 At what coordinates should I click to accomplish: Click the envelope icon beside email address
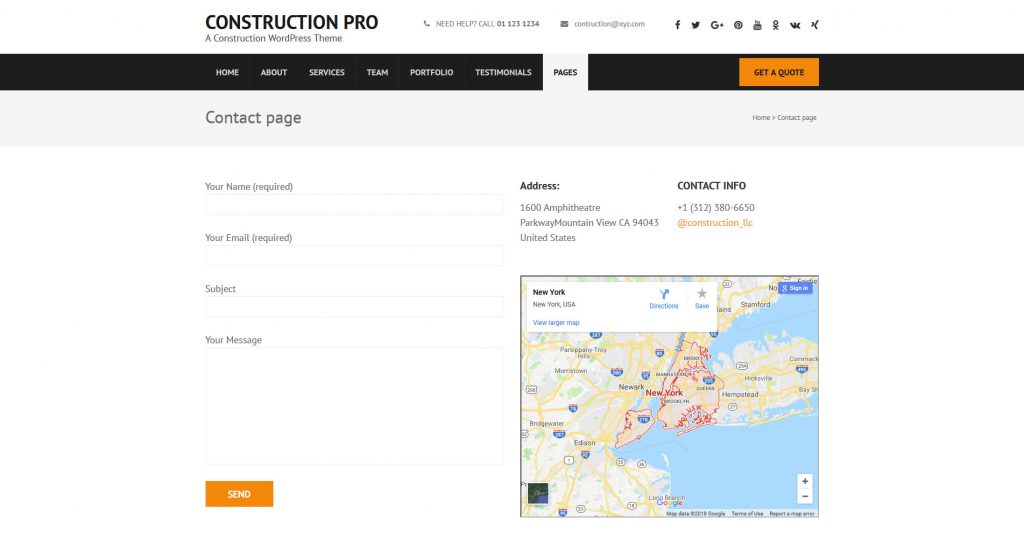point(564,24)
